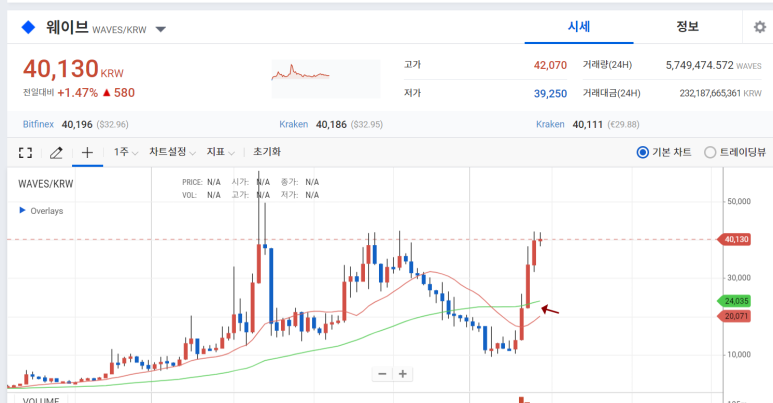Image resolution: width=773 pixels, height=403 pixels.
Task: Click the 50,000 price axis label
Action: (739, 201)
